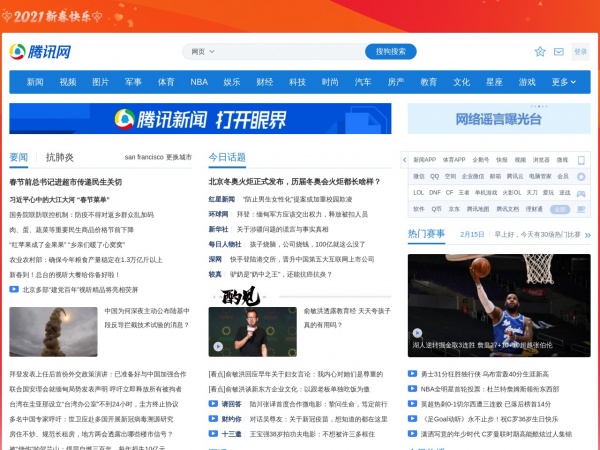This screenshot has height=450, width=600.
Task: Click the 新华社 source label
Action: pyautogui.click(x=218, y=229)
